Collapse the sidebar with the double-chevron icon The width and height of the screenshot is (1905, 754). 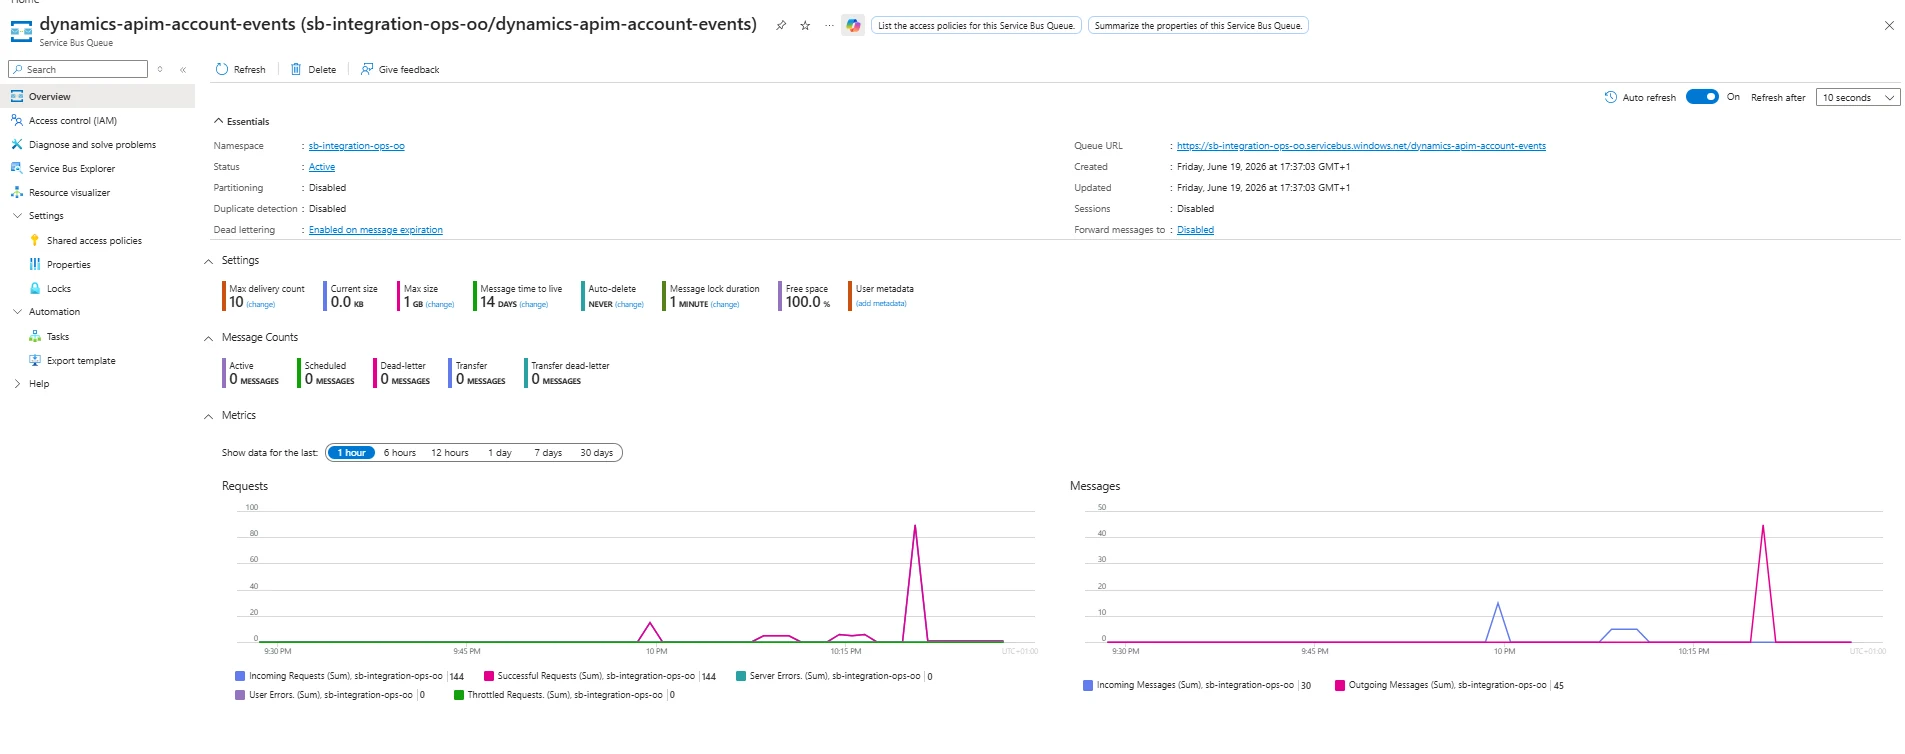point(183,70)
